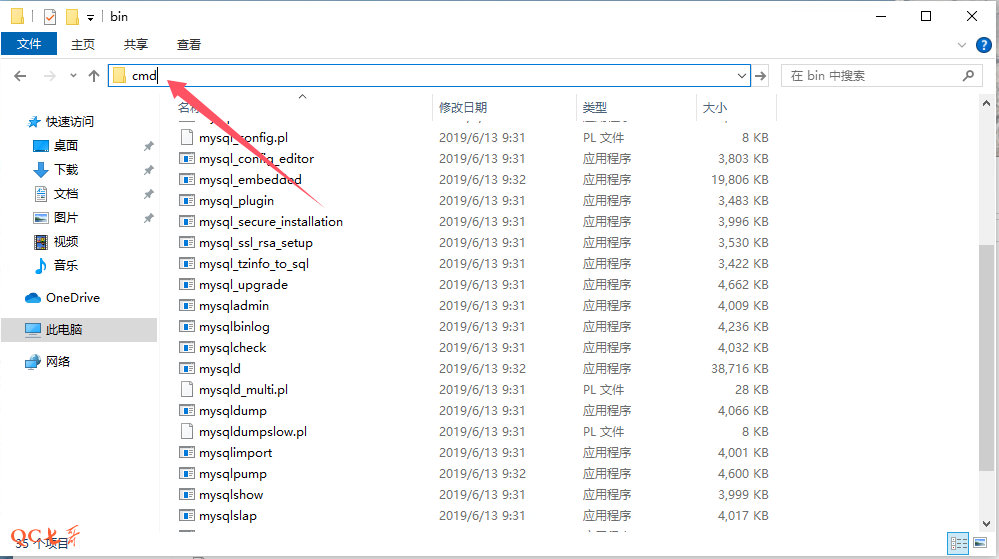Click the Properties icon in title bar
The width and height of the screenshot is (999, 559).
click(x=50, y=17)
